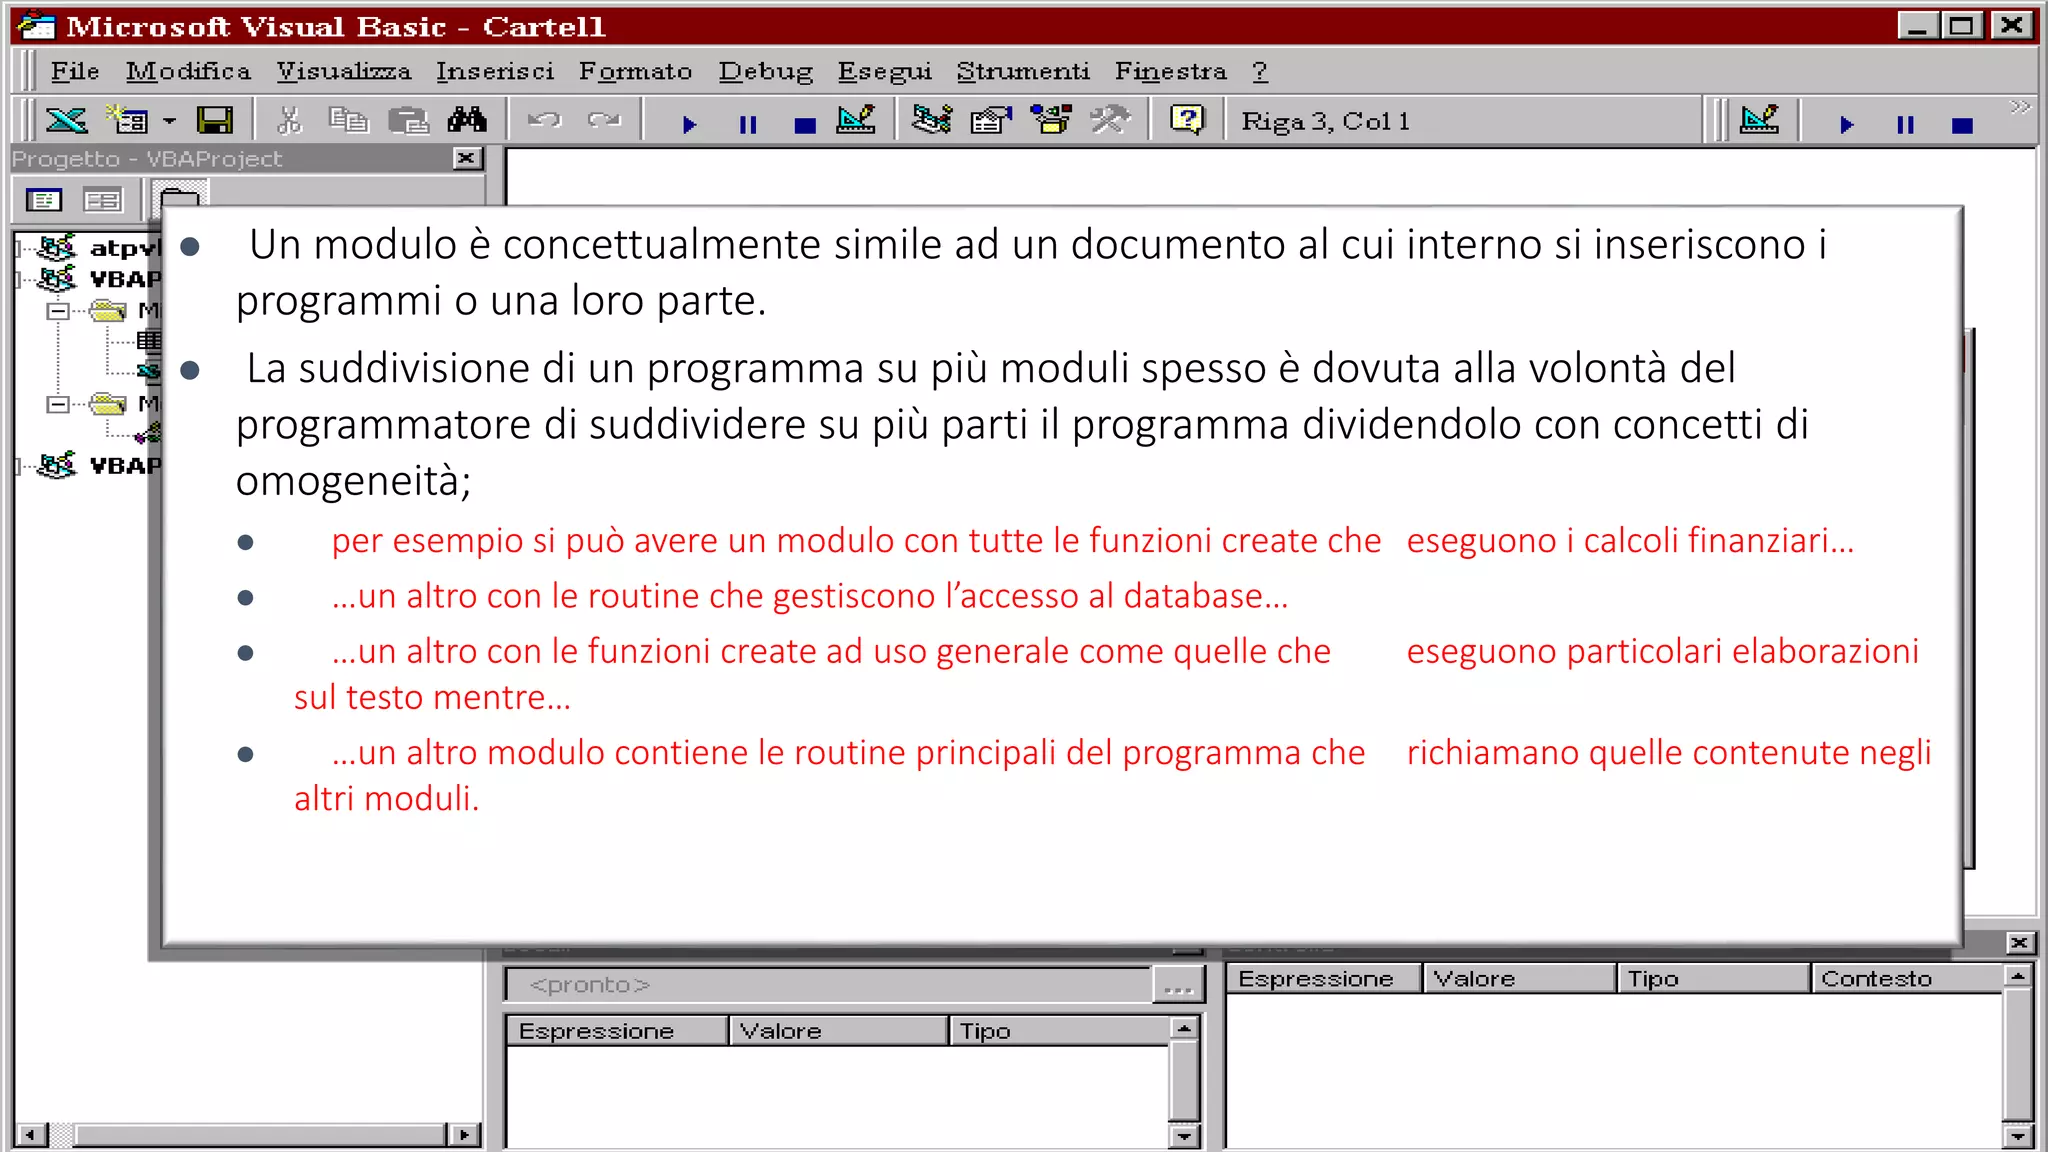The image size is (2048, 1152).
Task: Open the ? help menu
Action: [x=1260, y=71]
